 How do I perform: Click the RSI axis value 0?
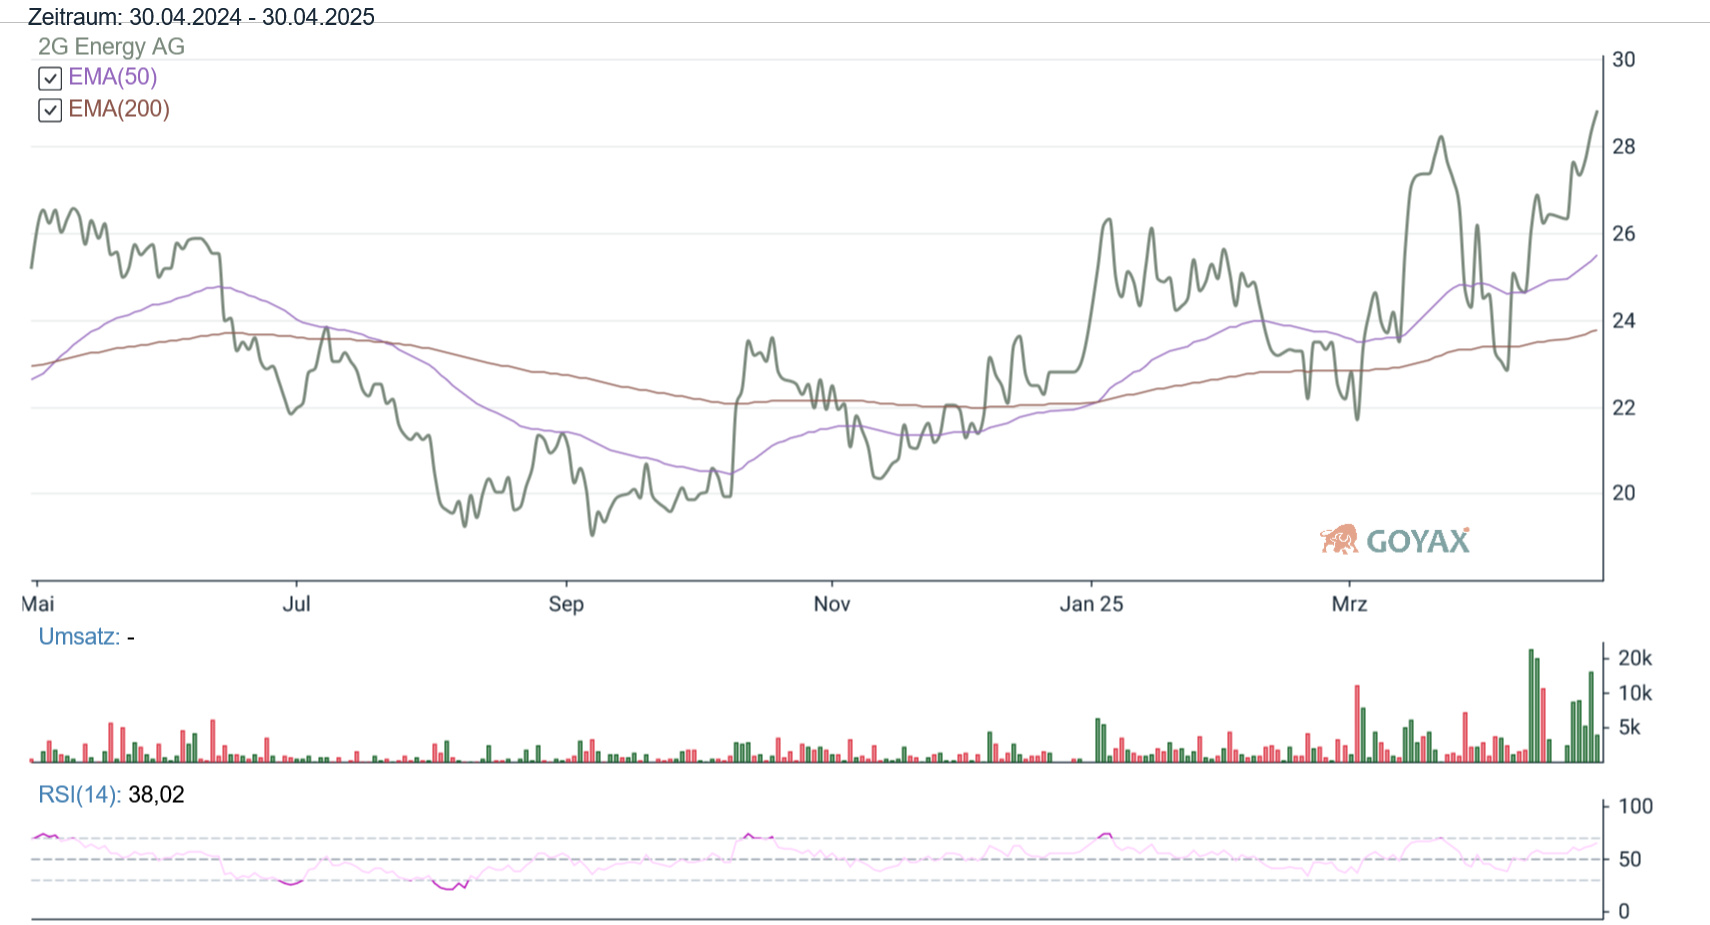coord(1624,911)
